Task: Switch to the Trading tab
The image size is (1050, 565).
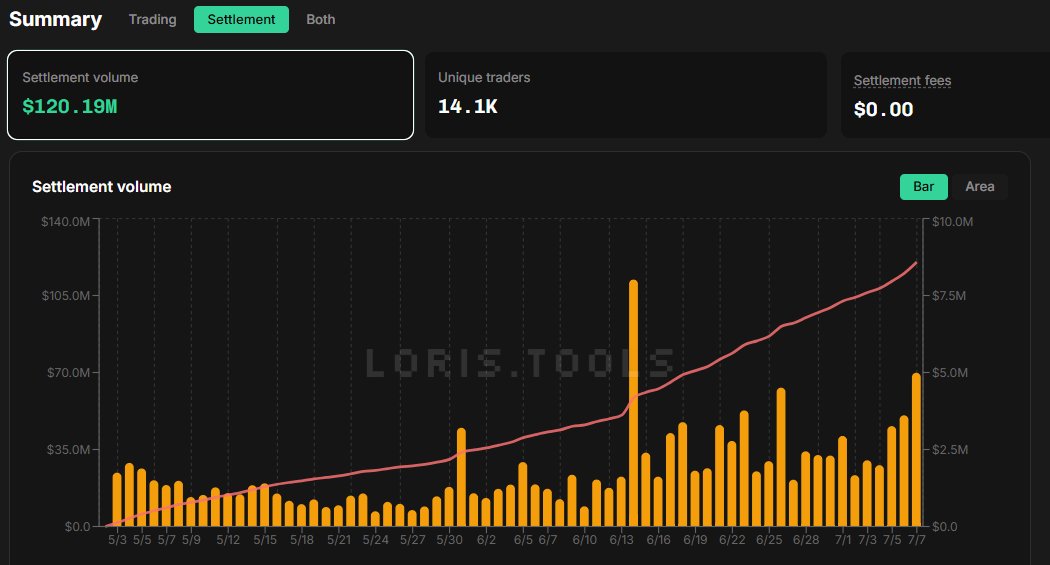Action: (153, 19)
